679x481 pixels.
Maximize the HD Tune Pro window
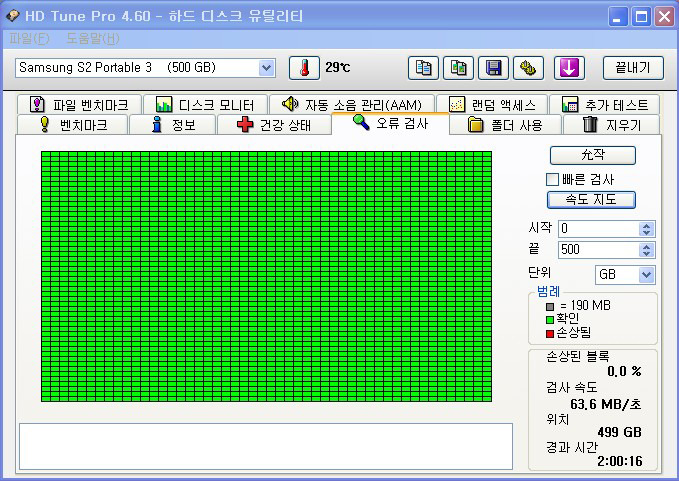[x=641, y=17]
